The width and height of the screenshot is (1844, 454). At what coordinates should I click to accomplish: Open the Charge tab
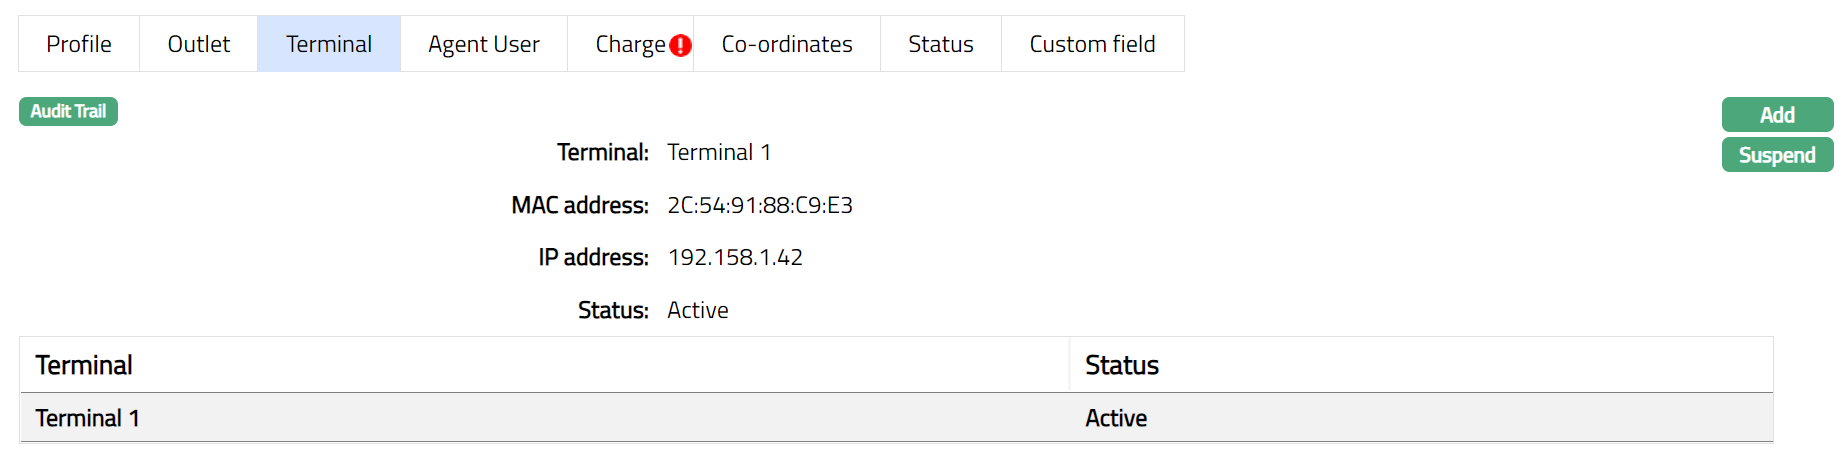629,44
